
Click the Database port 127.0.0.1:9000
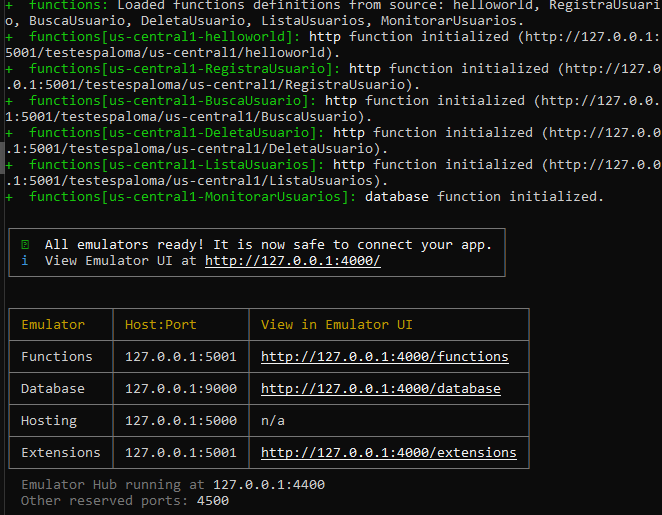point(181,389)
